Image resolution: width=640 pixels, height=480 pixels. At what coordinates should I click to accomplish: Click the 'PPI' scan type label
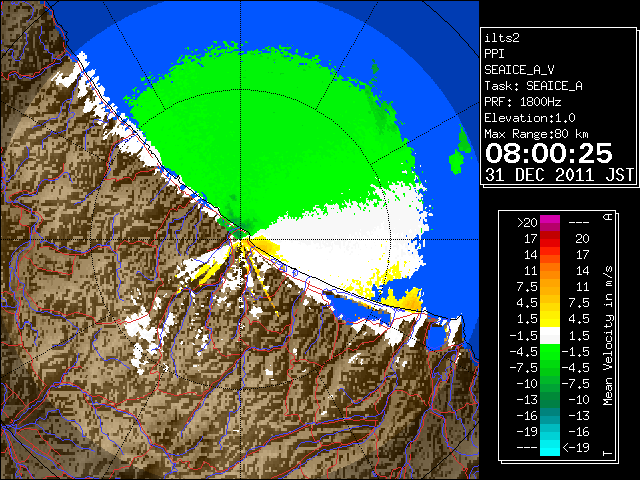[x=494, y=54]
